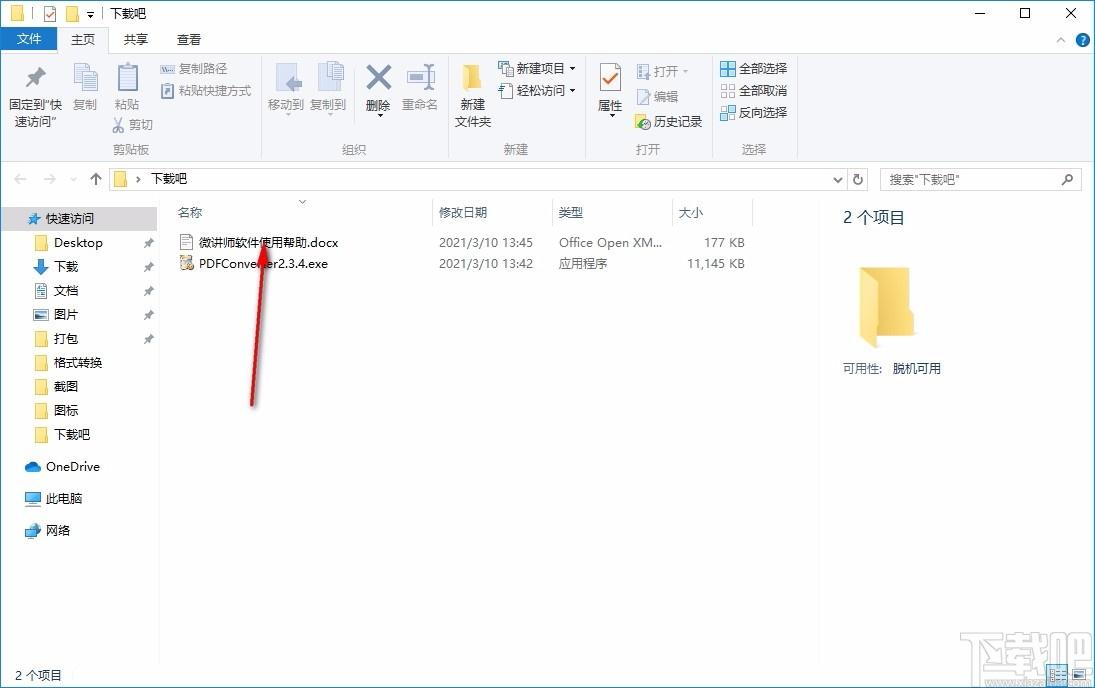The width and height of the screenshot is (1095, 688).
Task: Collapse the ribbon with the chevron
Action: 1061,40
